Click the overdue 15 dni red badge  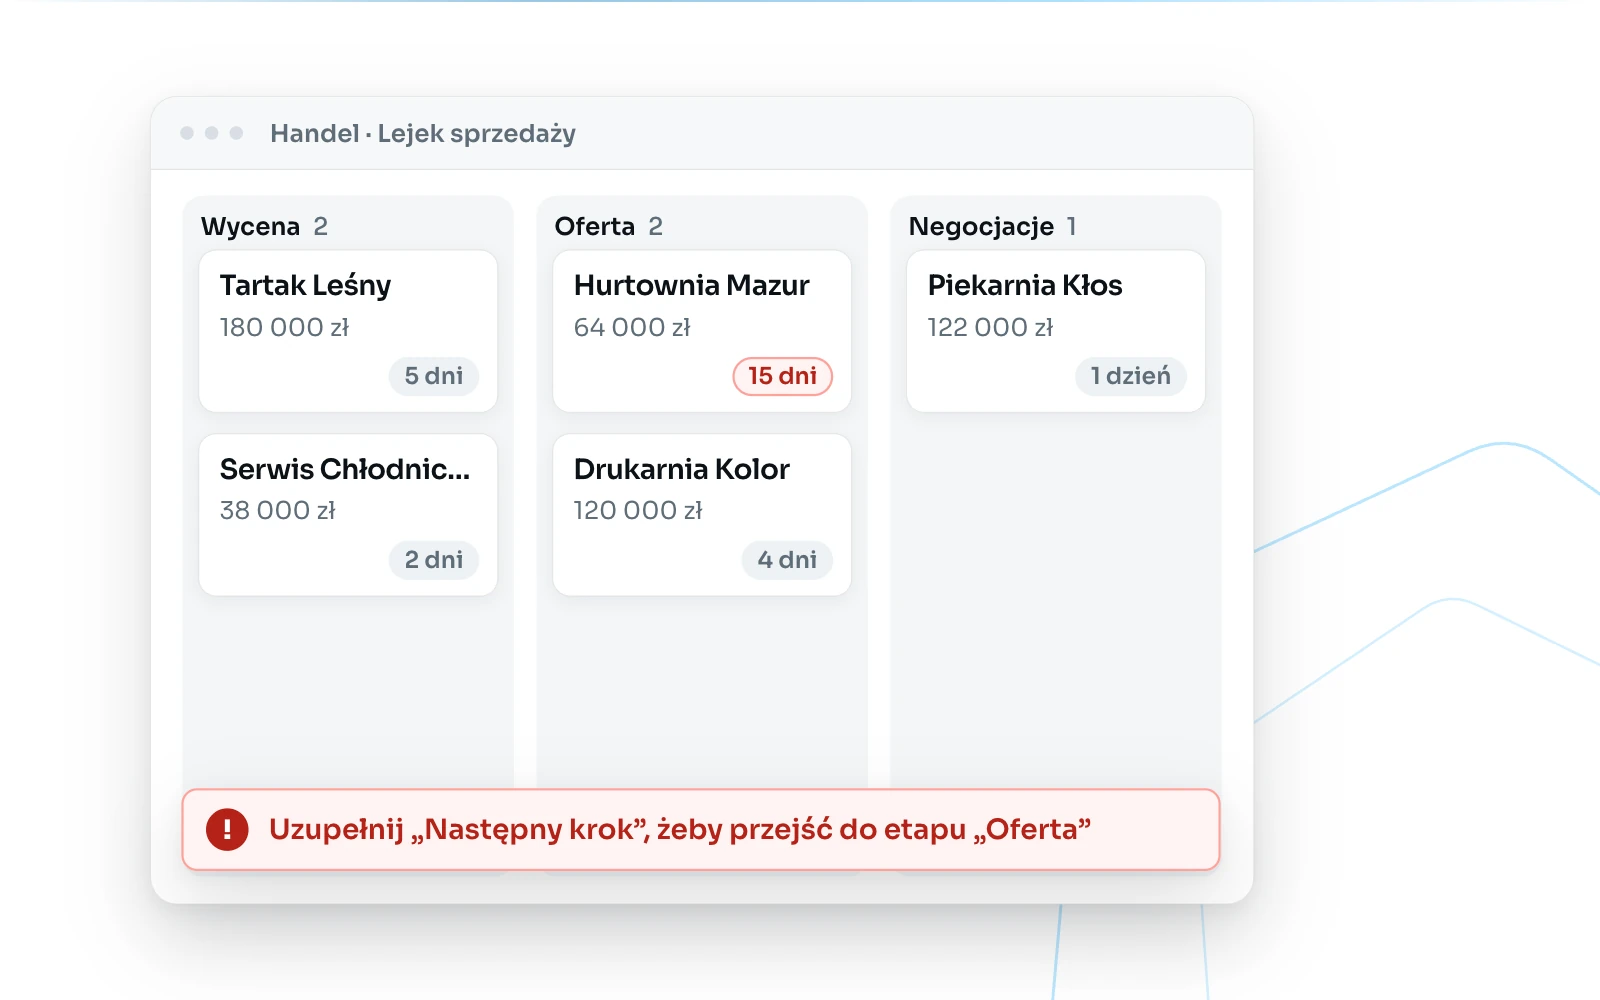[x=783, y=376]
